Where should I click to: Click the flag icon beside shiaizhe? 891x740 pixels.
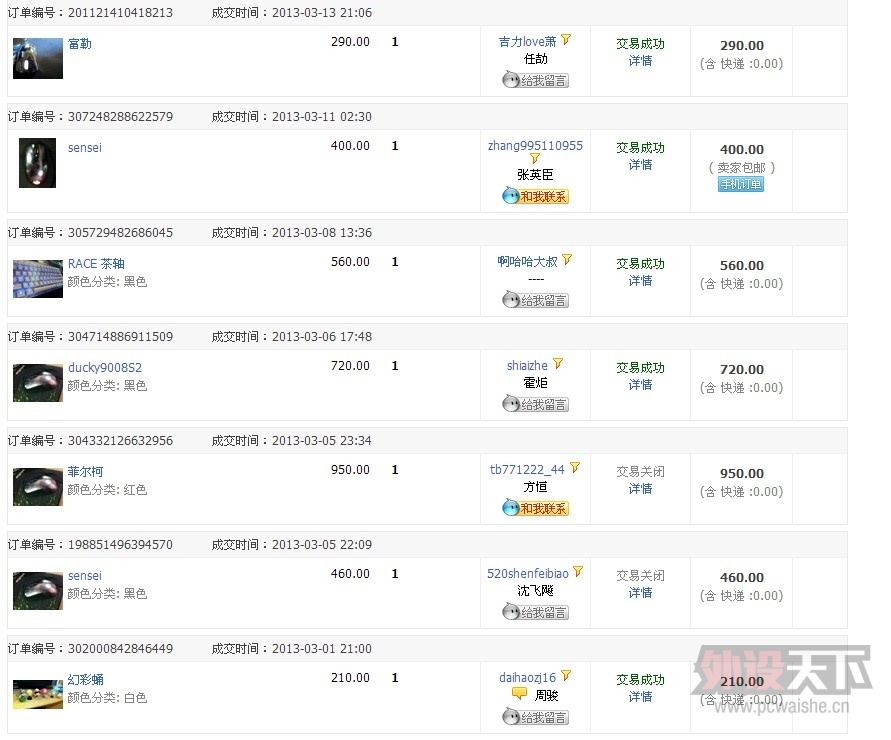point(558,364)
